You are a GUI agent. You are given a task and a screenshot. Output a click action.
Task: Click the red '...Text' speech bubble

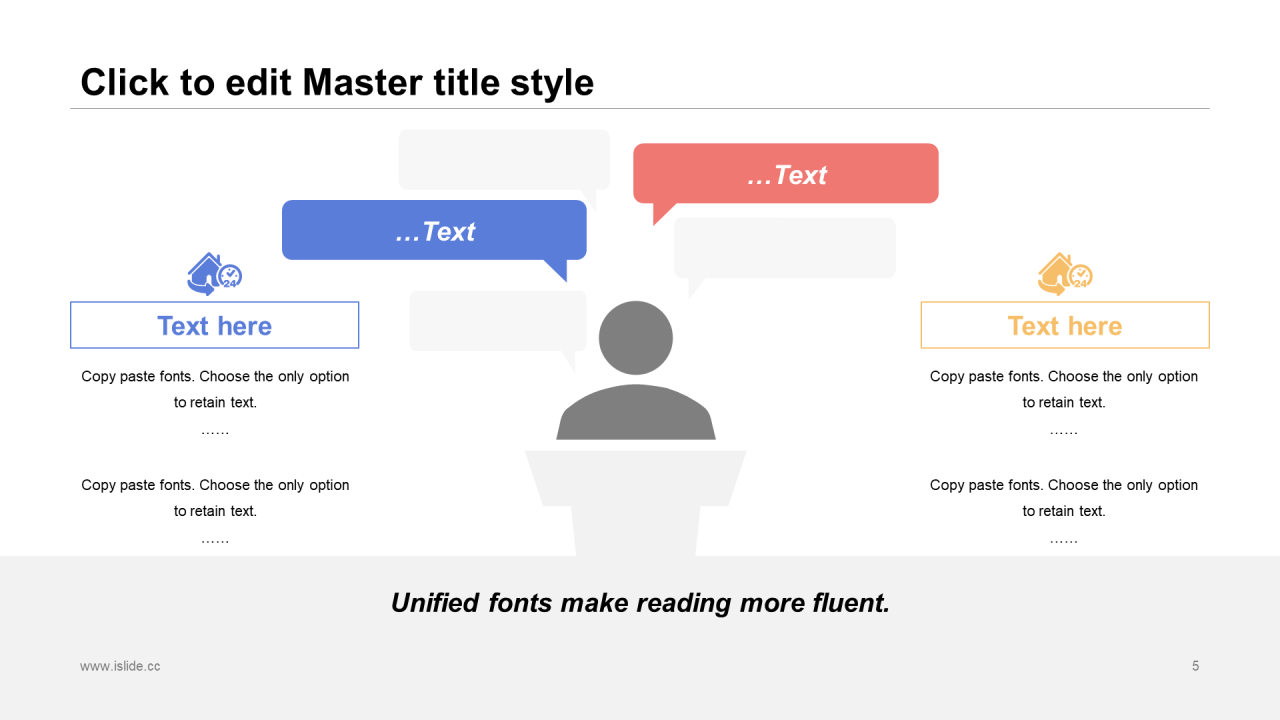pyautogui.click(x=786, y=174)
